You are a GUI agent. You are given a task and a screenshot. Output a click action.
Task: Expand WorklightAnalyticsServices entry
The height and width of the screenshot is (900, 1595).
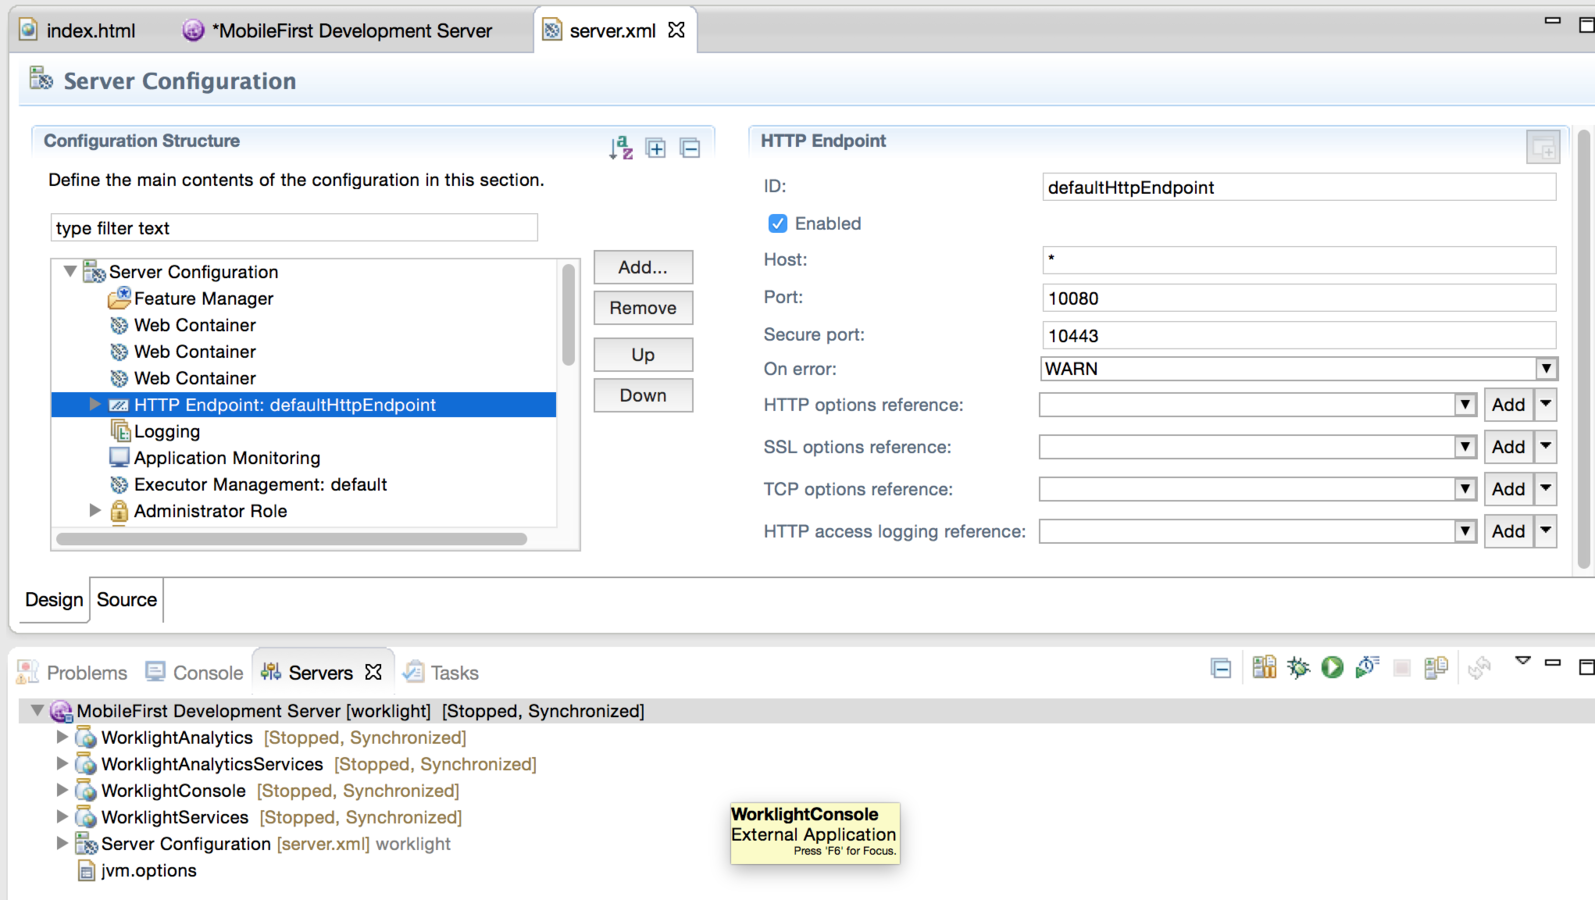click(62, 763)
